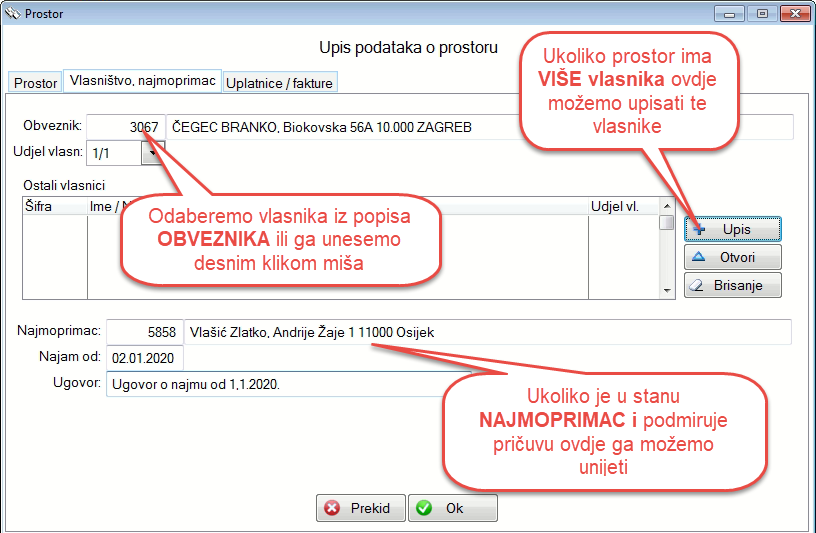This screenshot has width=816, height=533.
Task: Select the Najam od date field
Action: pyautogui.click(x=143, y=358)
